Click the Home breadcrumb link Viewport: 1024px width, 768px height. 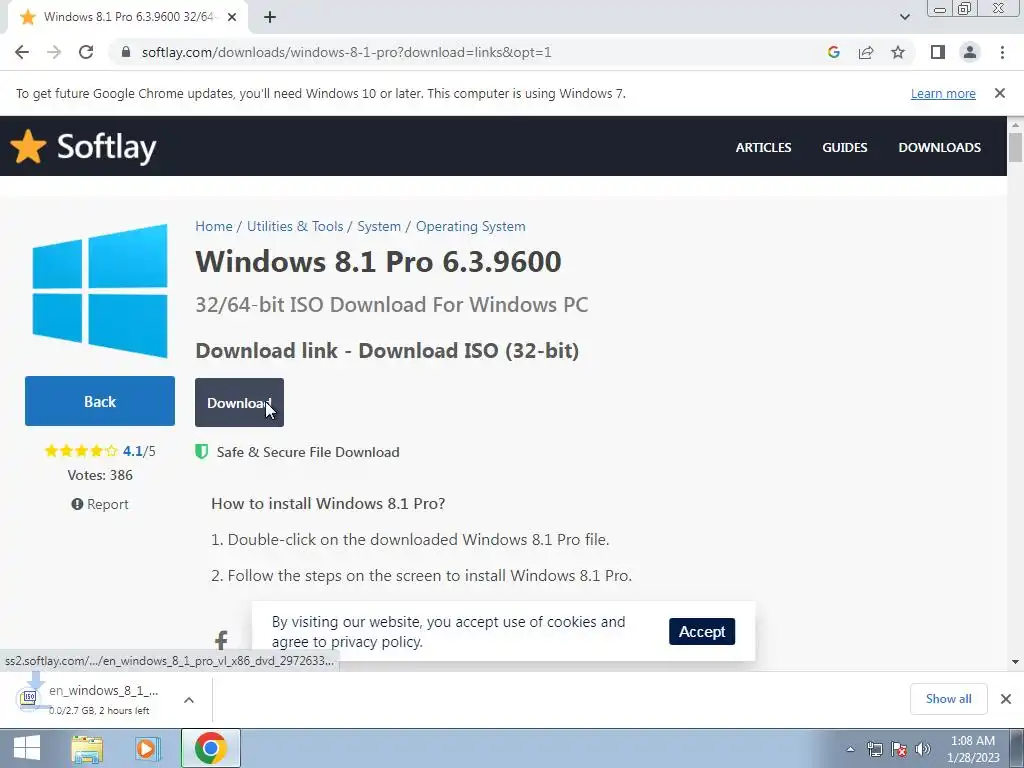[x=214, y=226]
